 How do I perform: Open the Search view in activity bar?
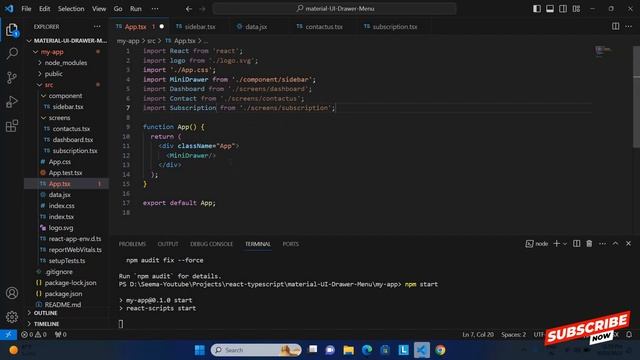coord(12,53)
